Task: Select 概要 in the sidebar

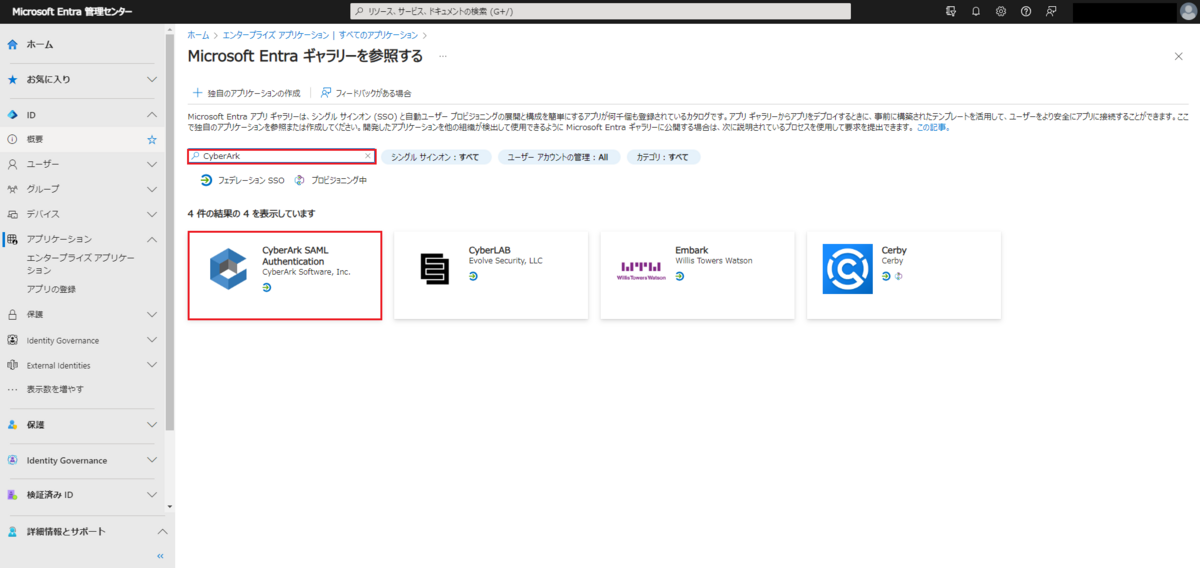Action: tap(82, 139)
